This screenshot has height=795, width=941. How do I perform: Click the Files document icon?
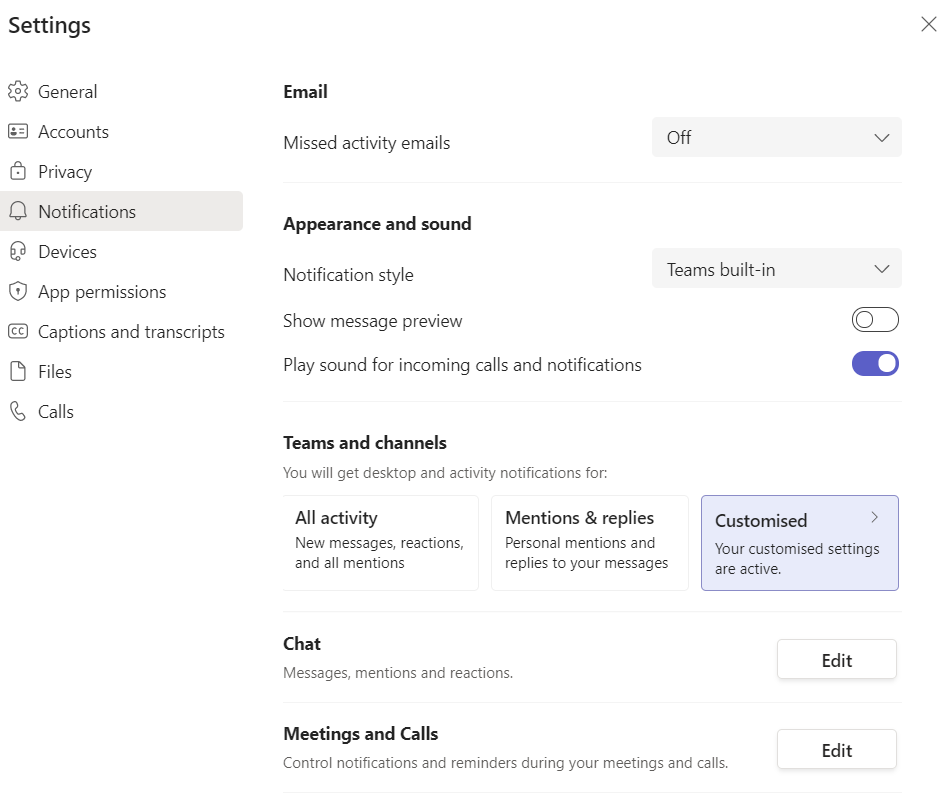coord(18,371)
